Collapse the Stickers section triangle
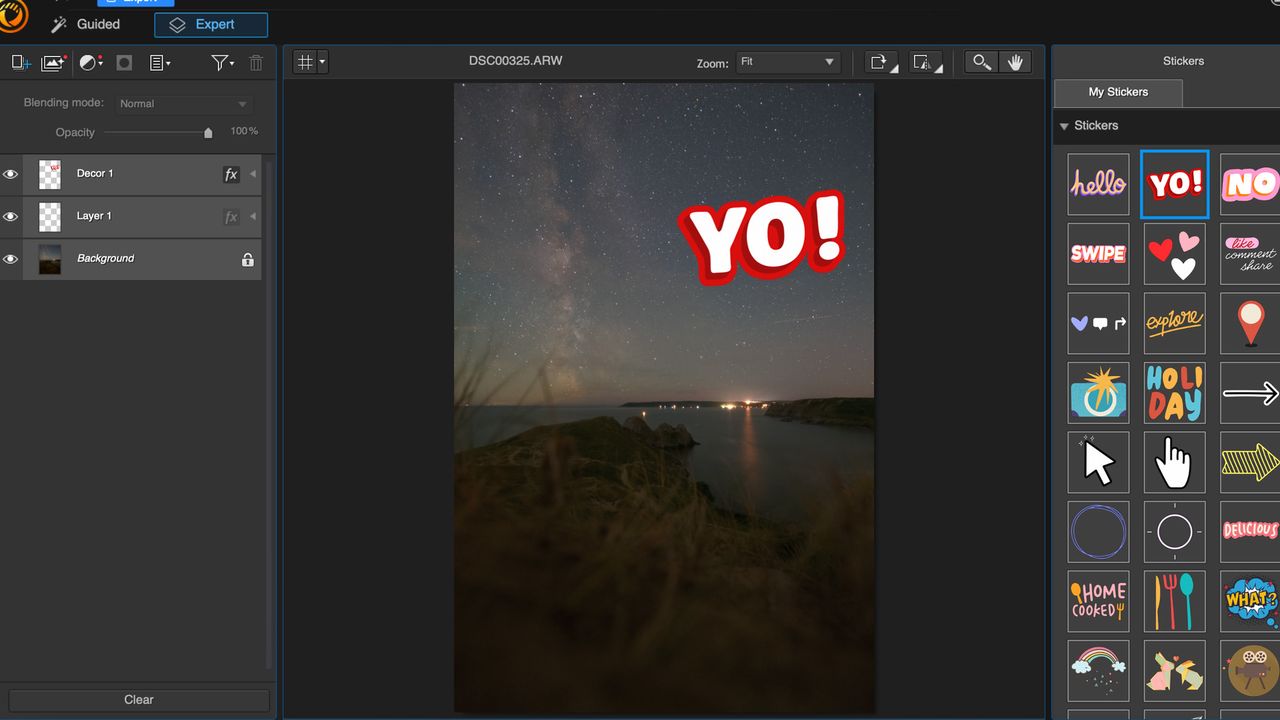1280x720 pixels. coord(1064,126)
